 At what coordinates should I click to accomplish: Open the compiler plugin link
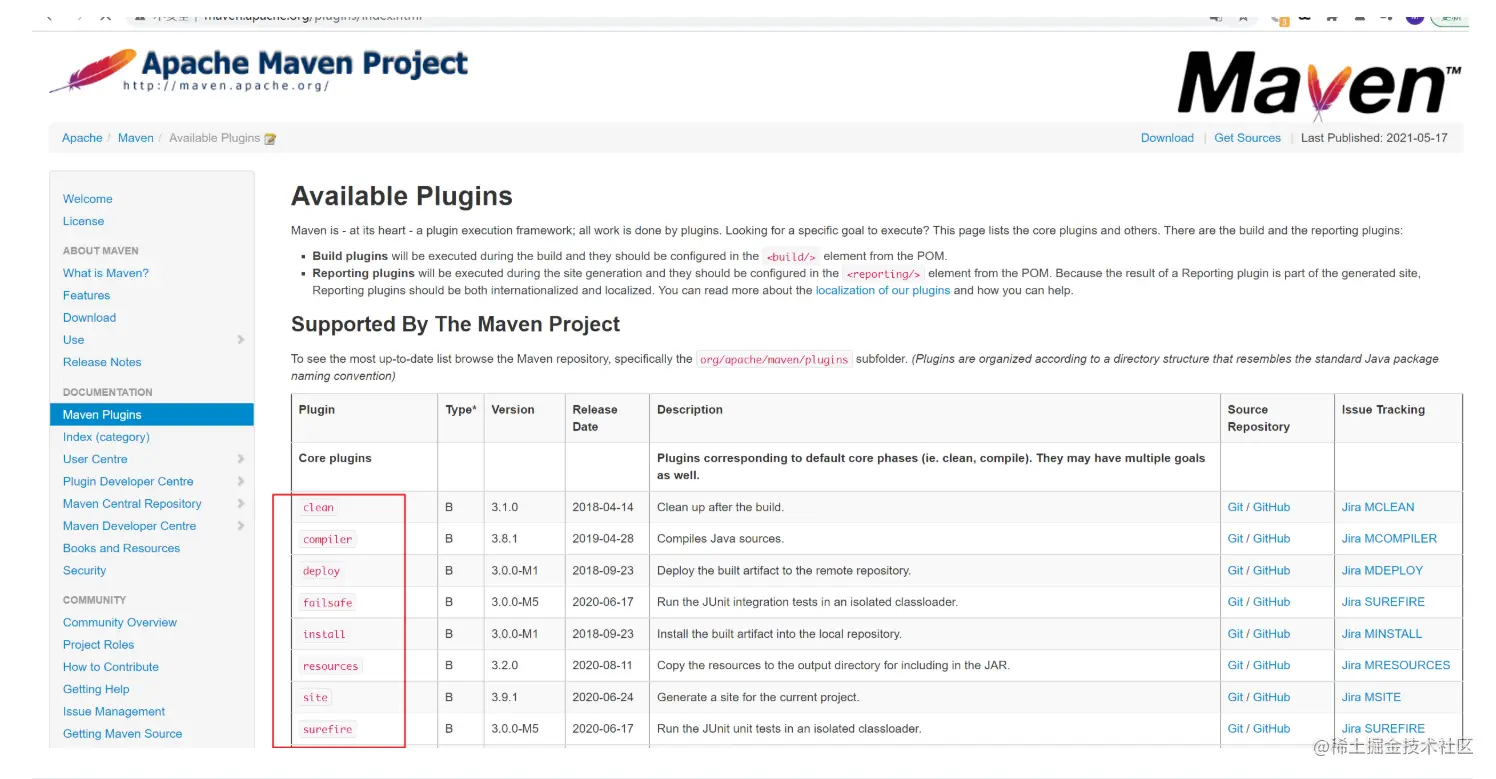[328, 539]
